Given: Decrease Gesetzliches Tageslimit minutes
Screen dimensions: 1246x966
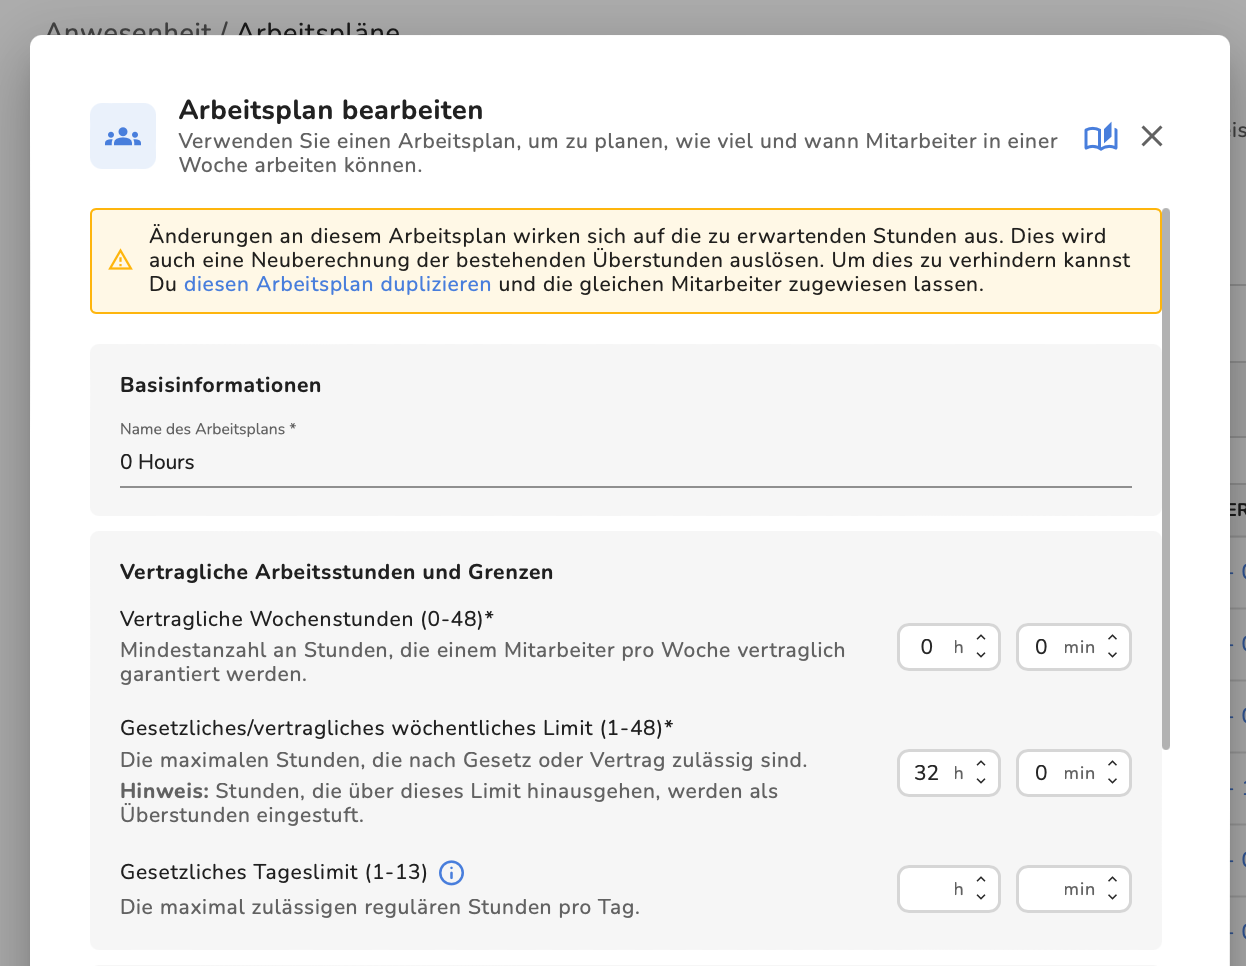Looking at the screenshot, I should [1112, 898].
